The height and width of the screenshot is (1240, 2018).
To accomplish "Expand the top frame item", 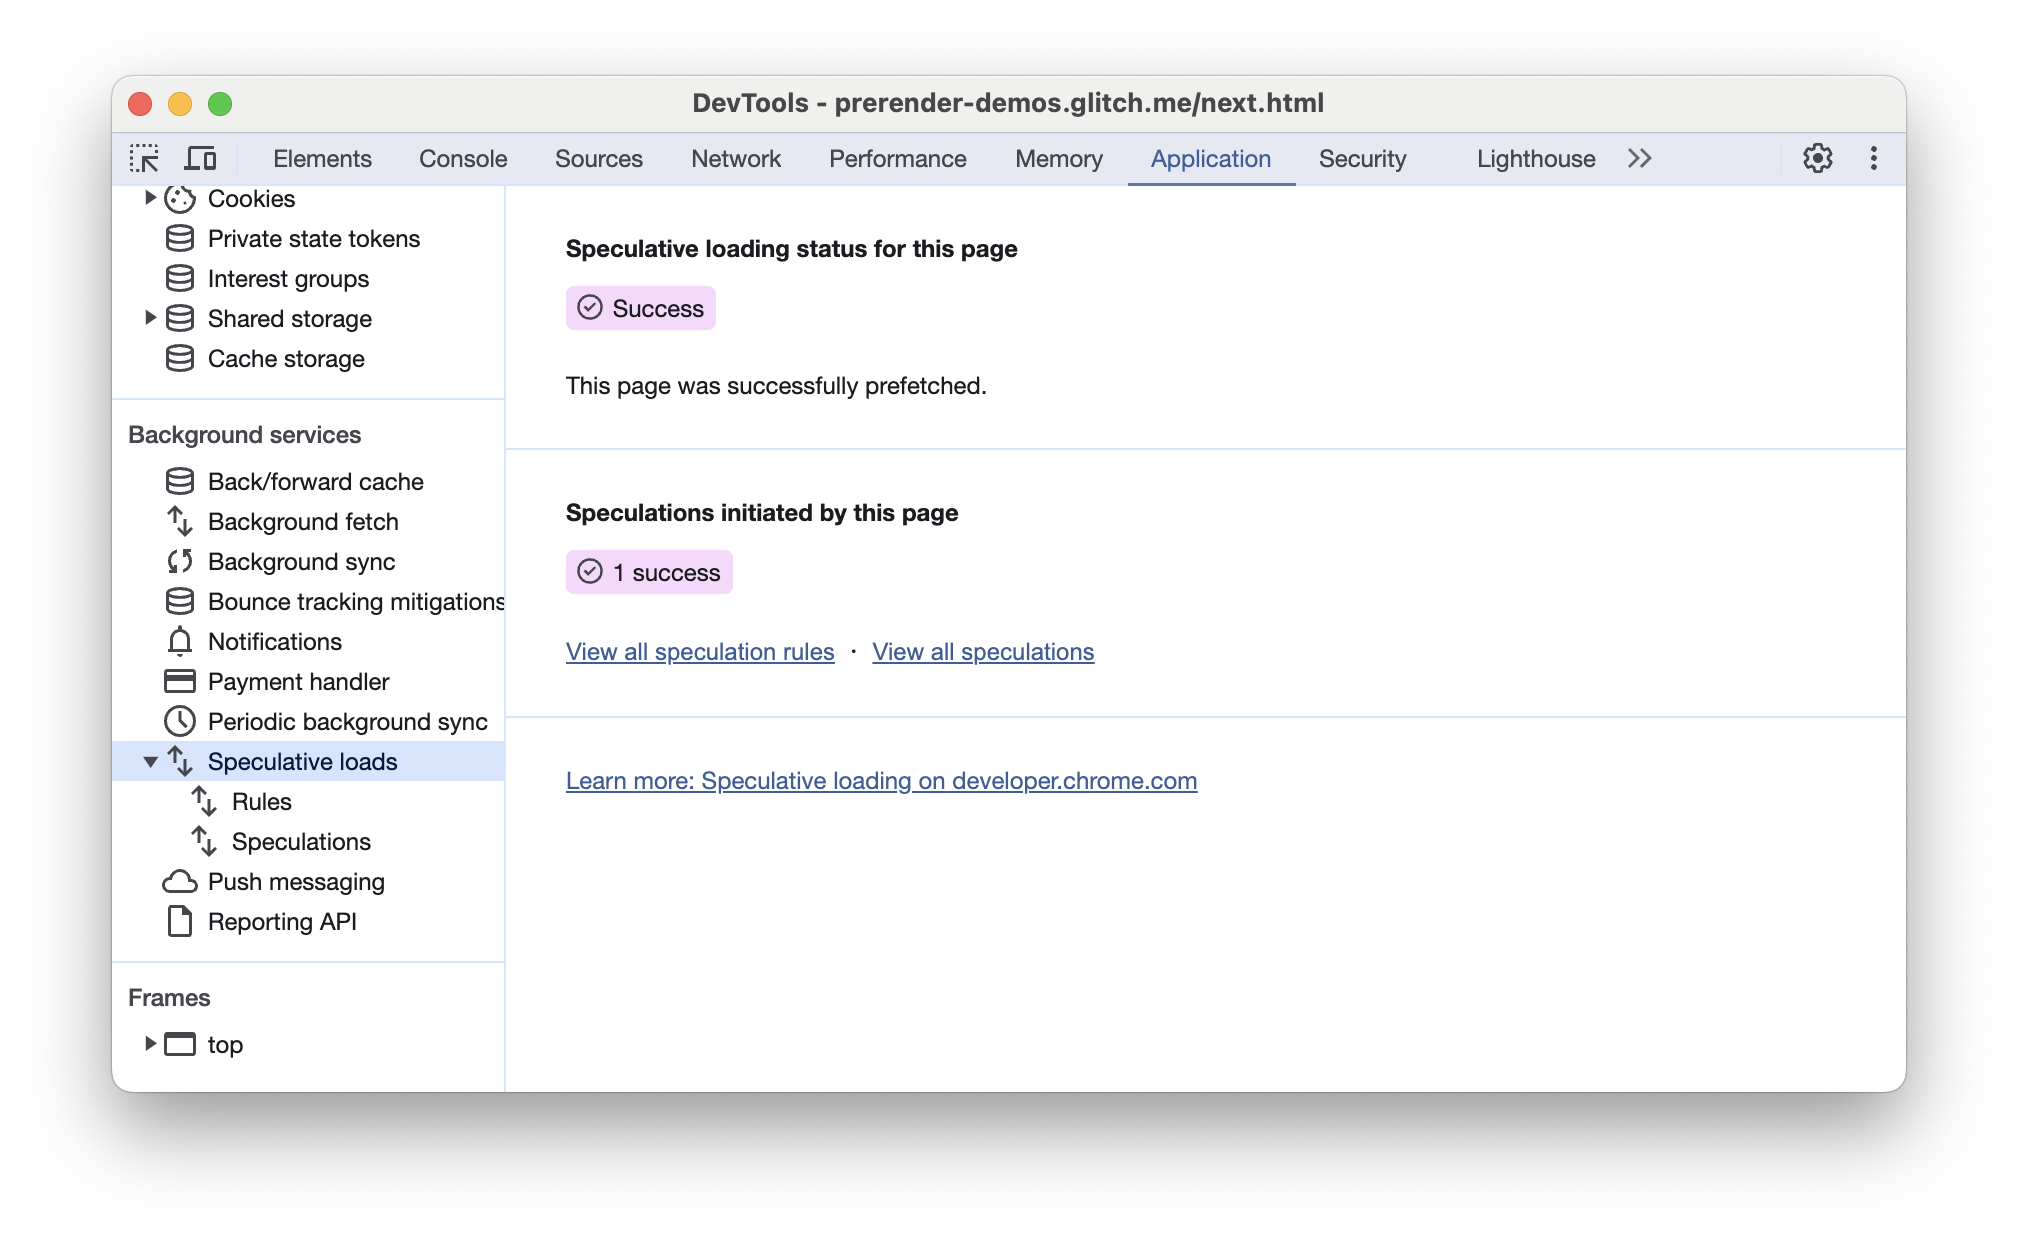I will 150,1044.
